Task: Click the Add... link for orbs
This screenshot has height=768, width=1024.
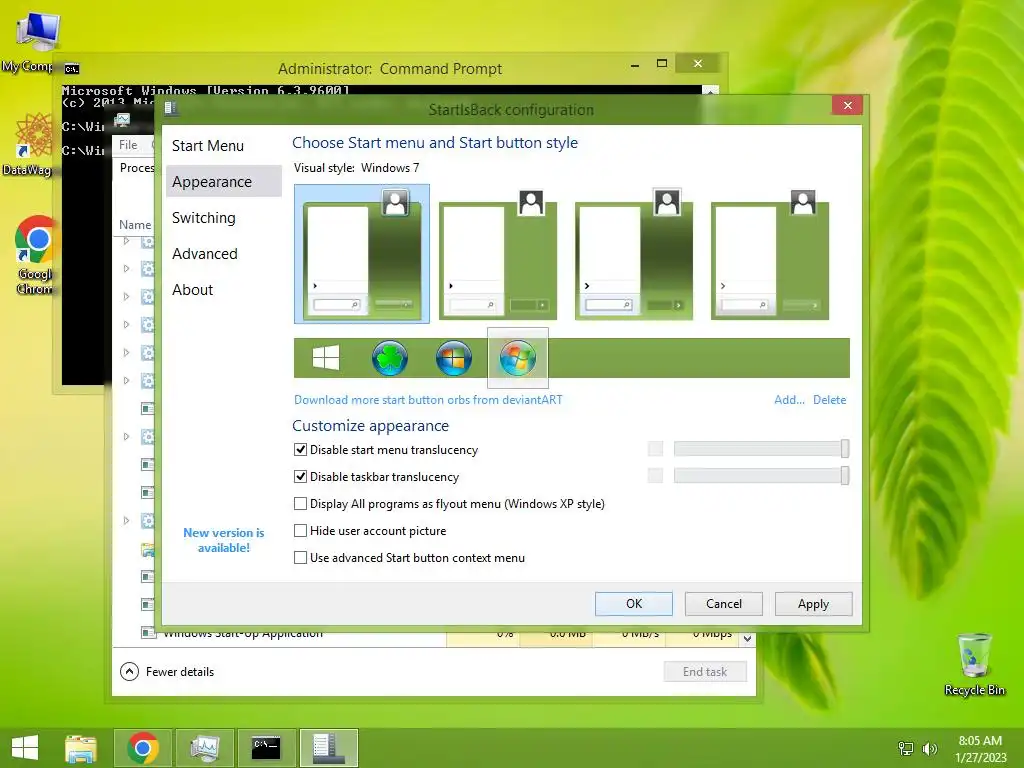Action: point(789,400)
